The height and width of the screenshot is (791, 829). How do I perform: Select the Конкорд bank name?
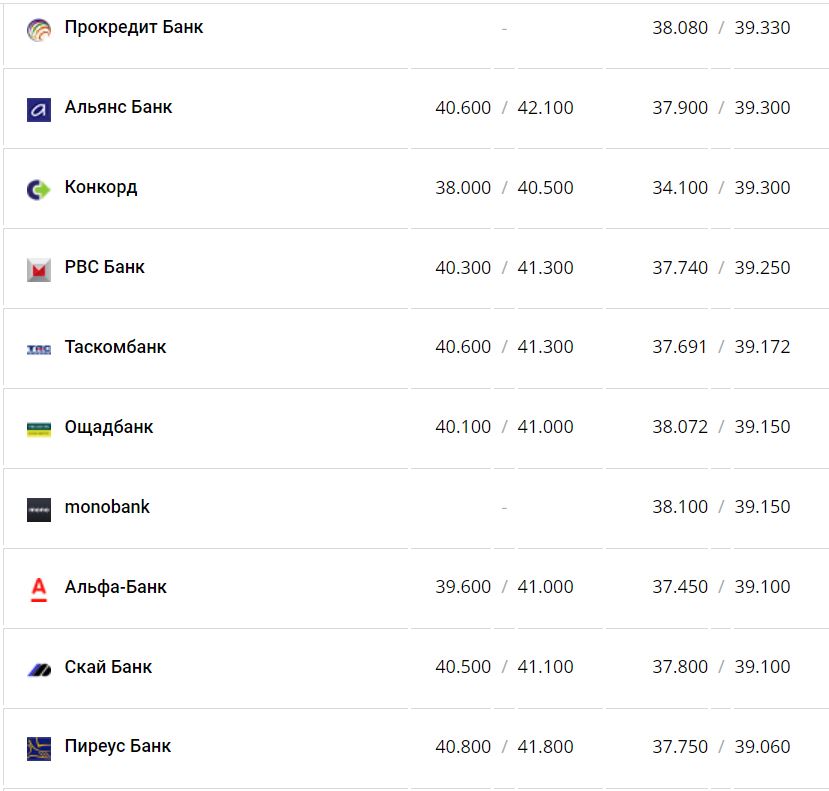click(x=101, y=187)
